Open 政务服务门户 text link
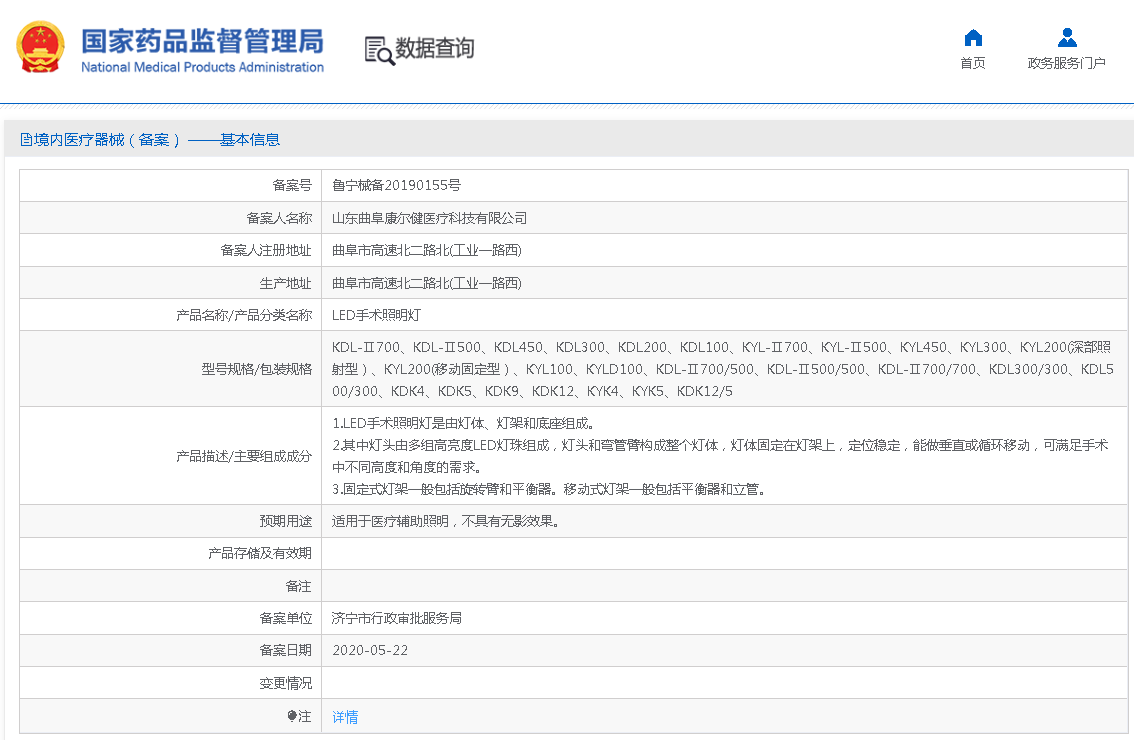The height and width of the screenshot is (740, 1134). click(1067, 63)
